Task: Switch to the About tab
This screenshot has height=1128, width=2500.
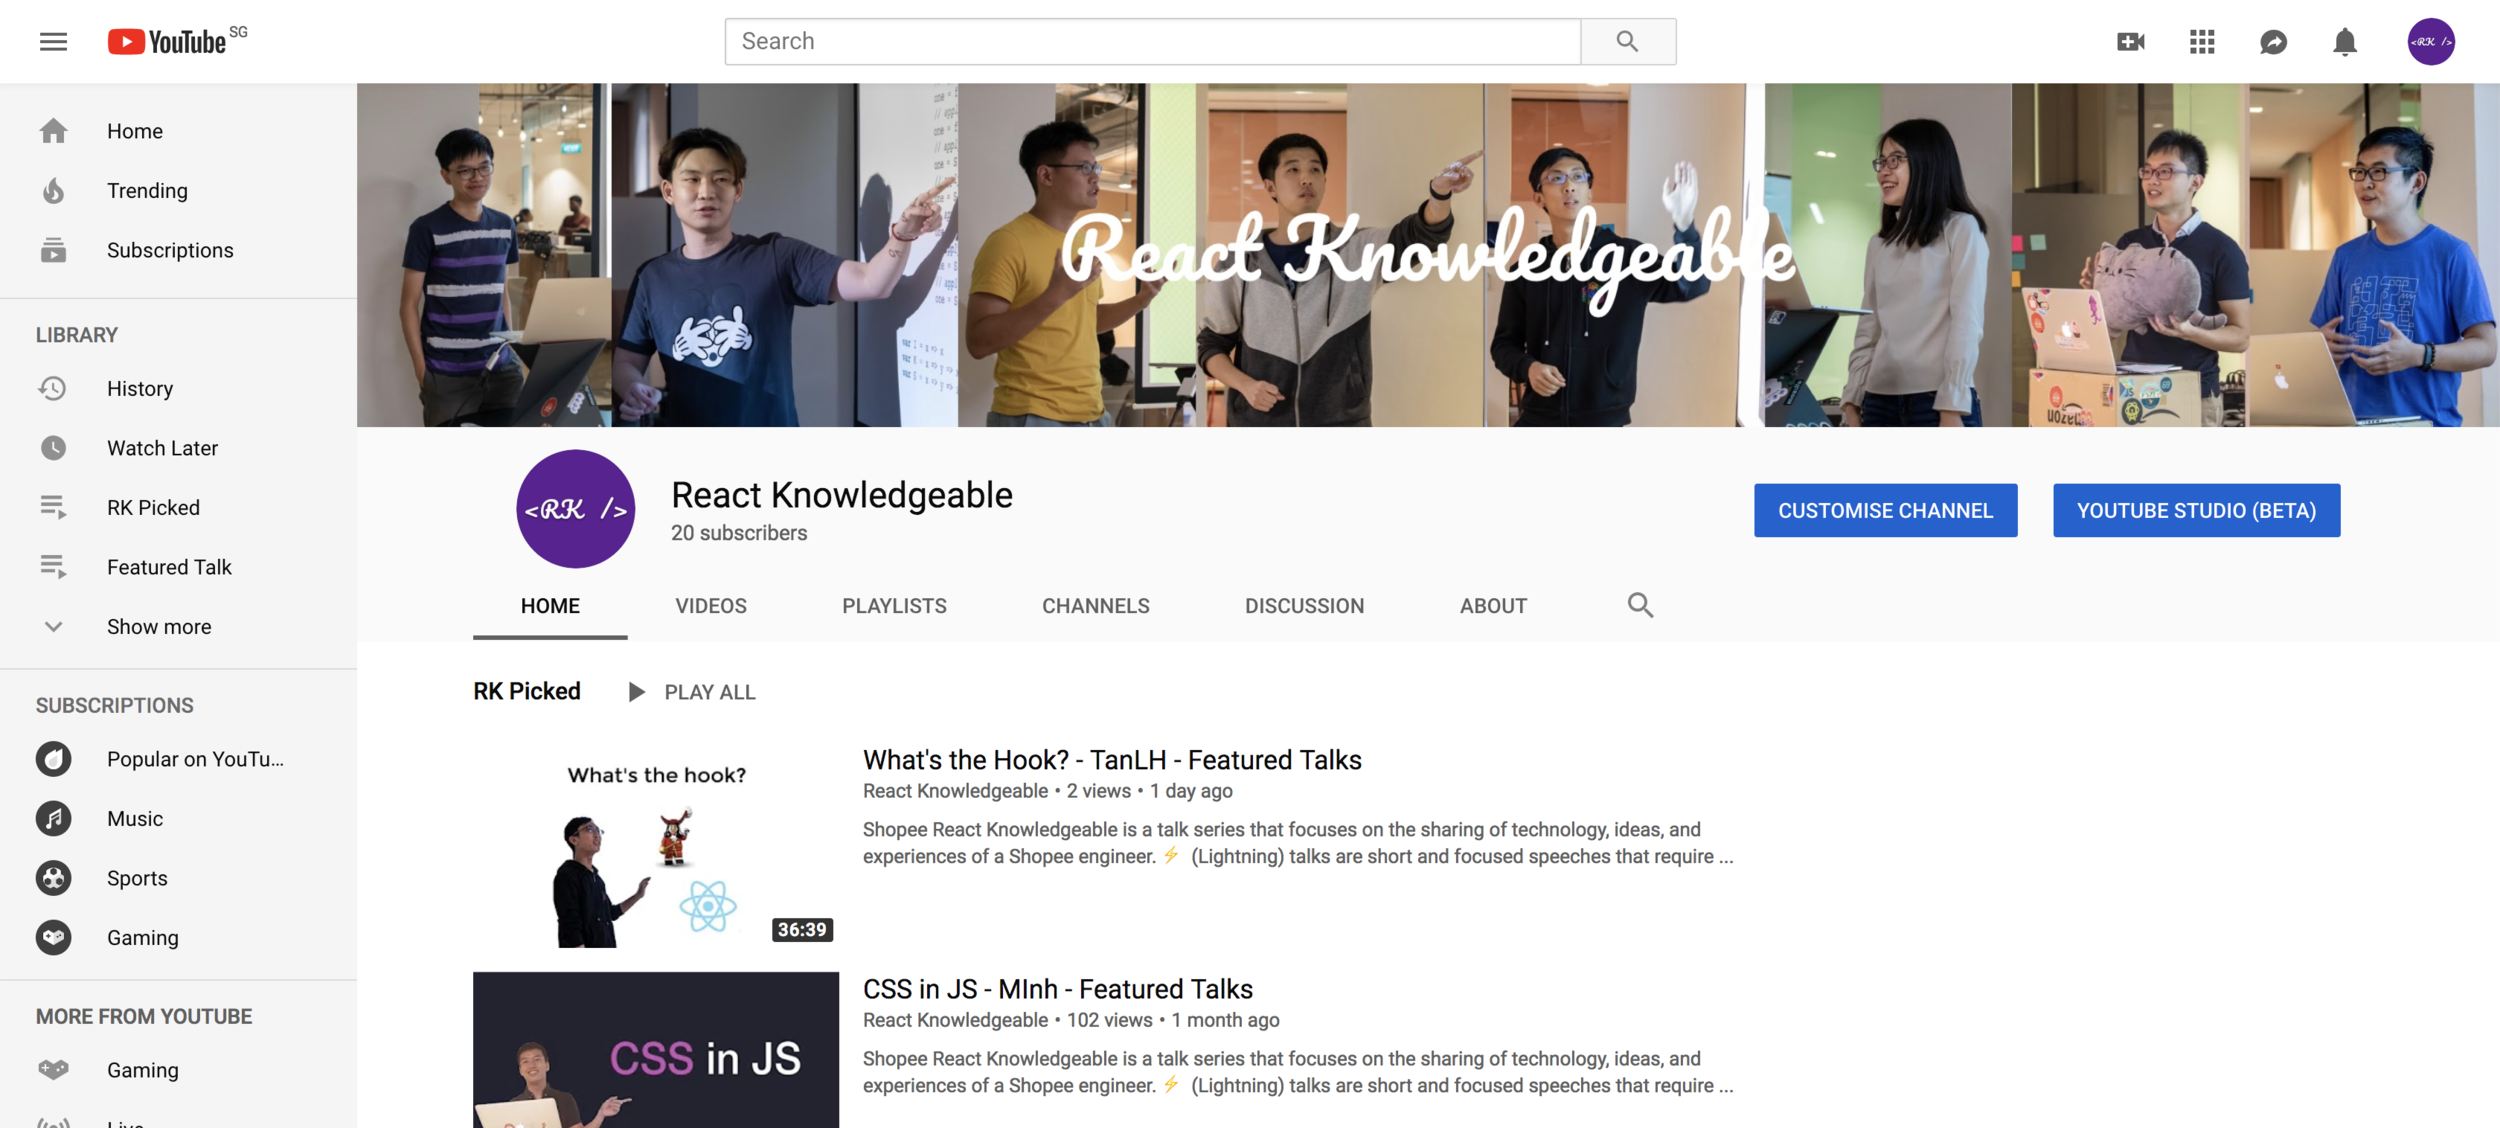Action: point(1492,606)
